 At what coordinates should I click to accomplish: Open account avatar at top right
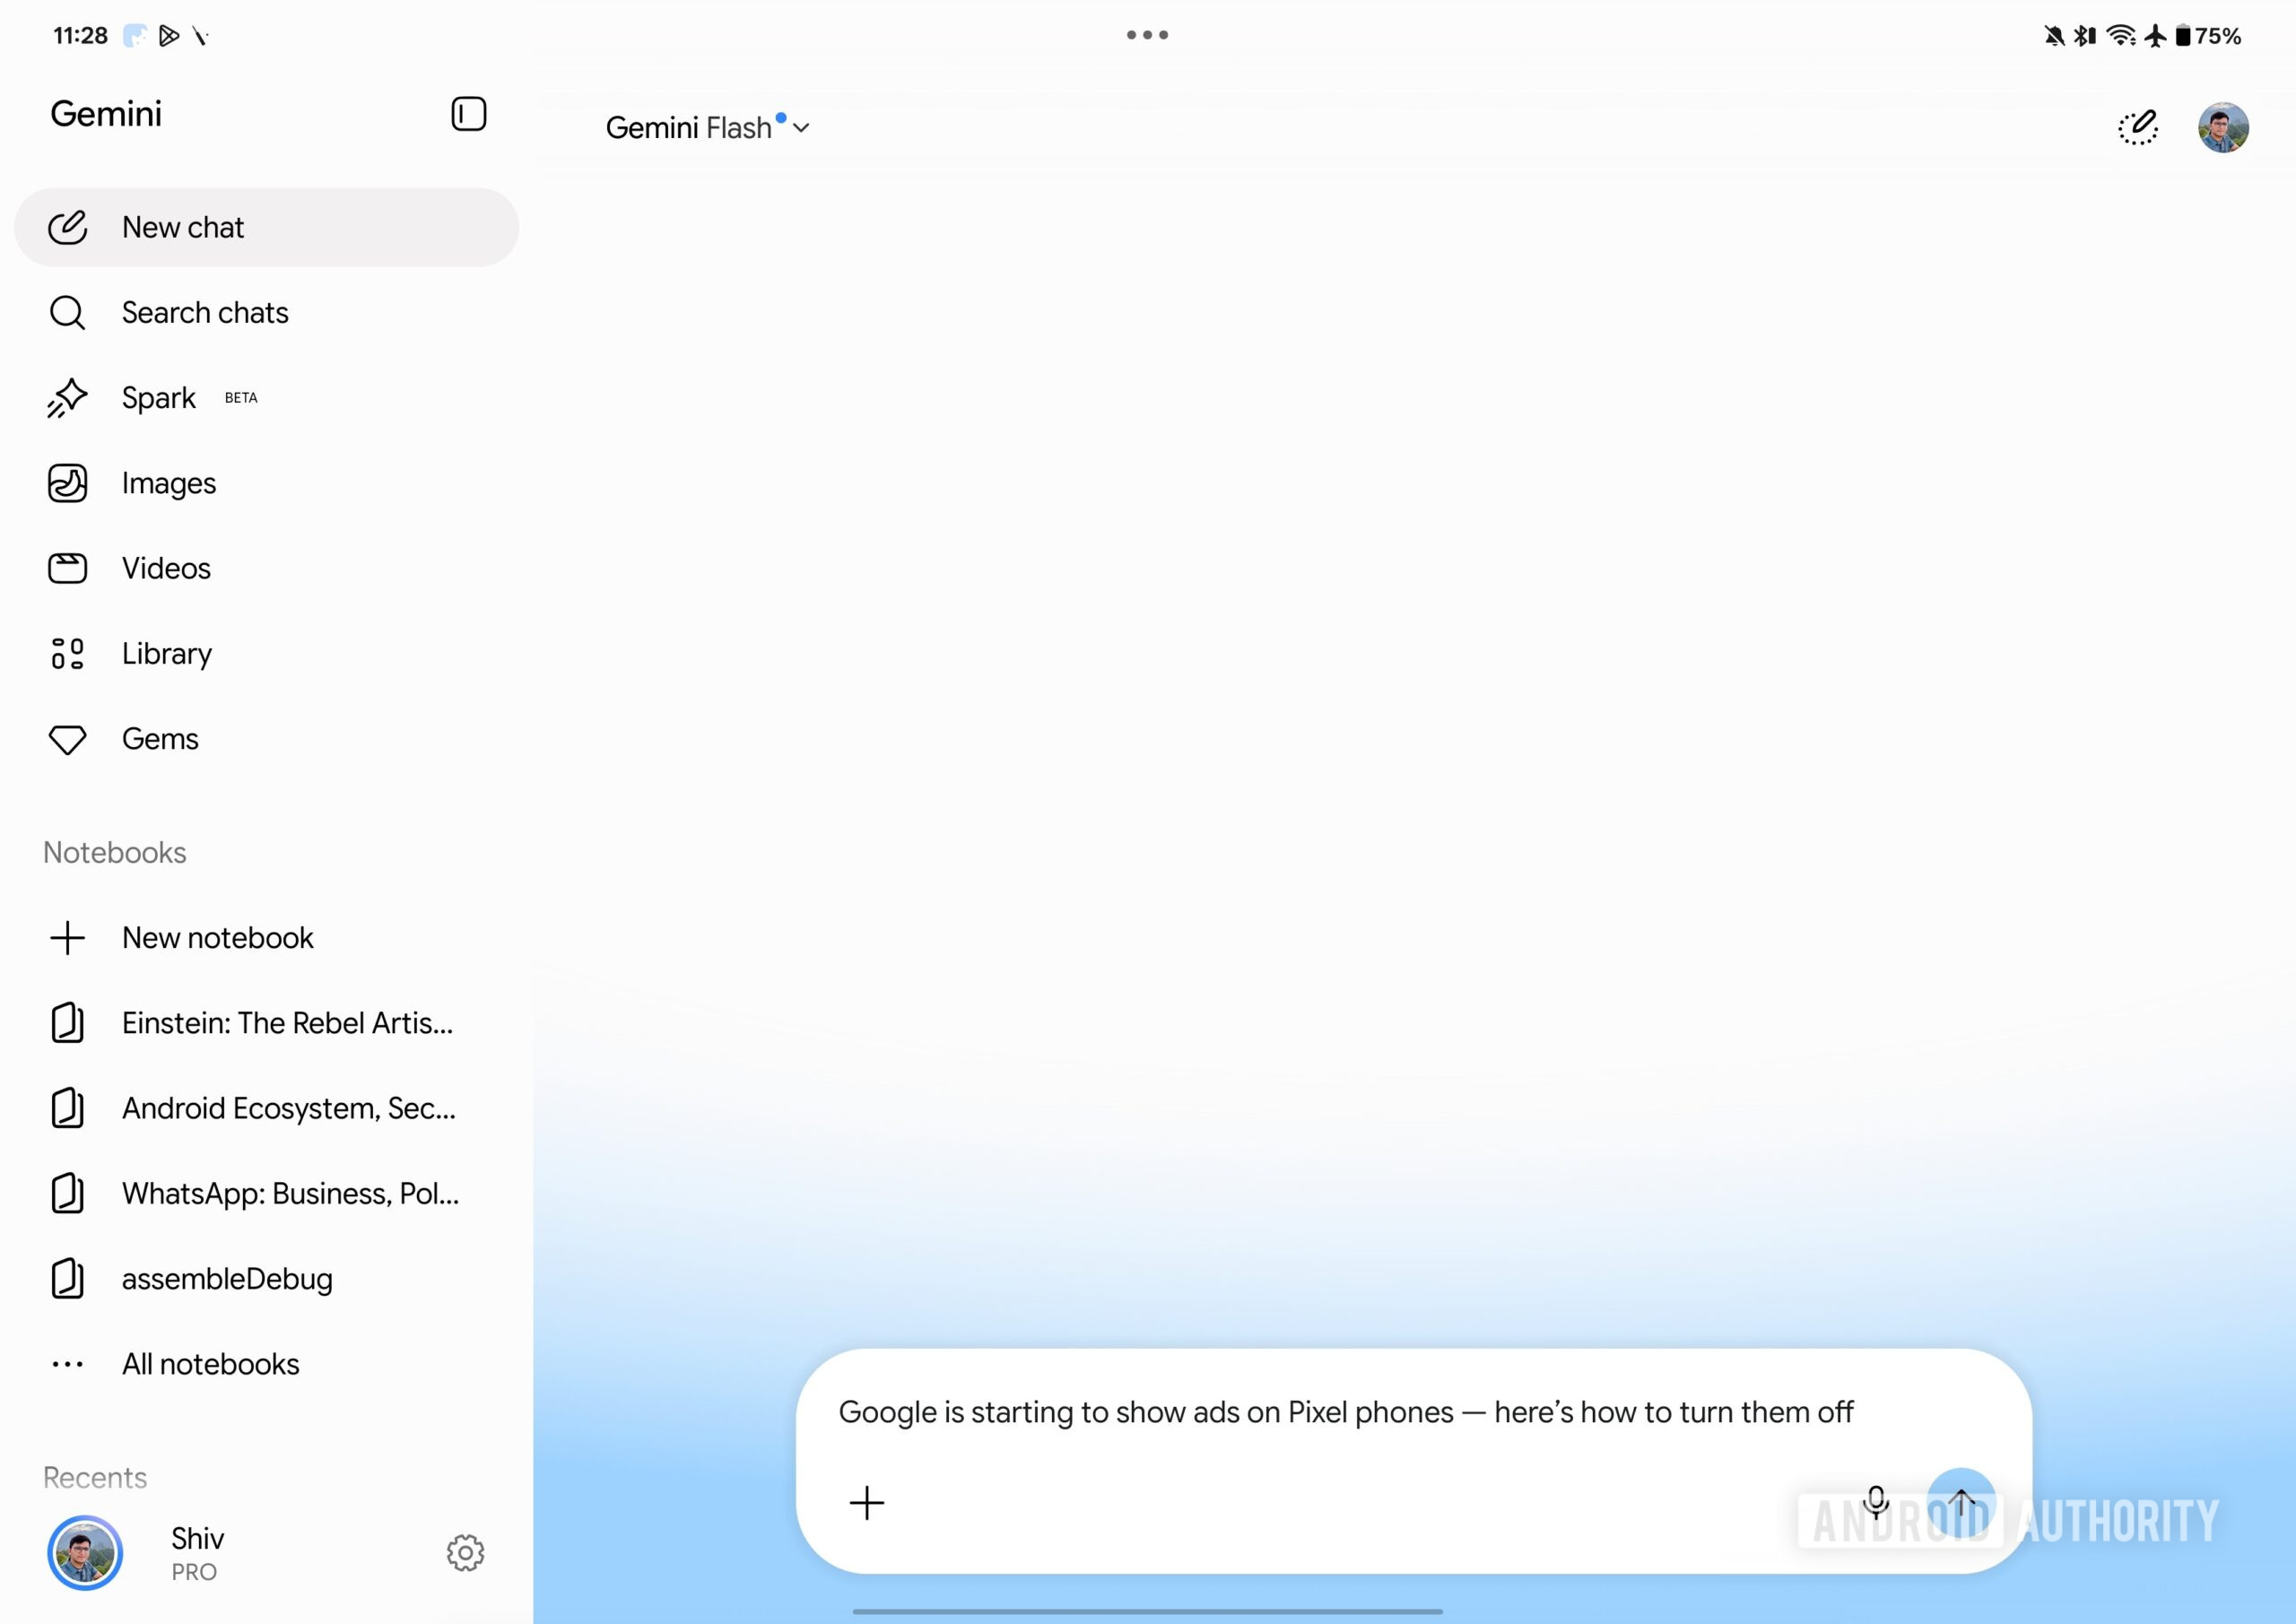[2223, 128]
